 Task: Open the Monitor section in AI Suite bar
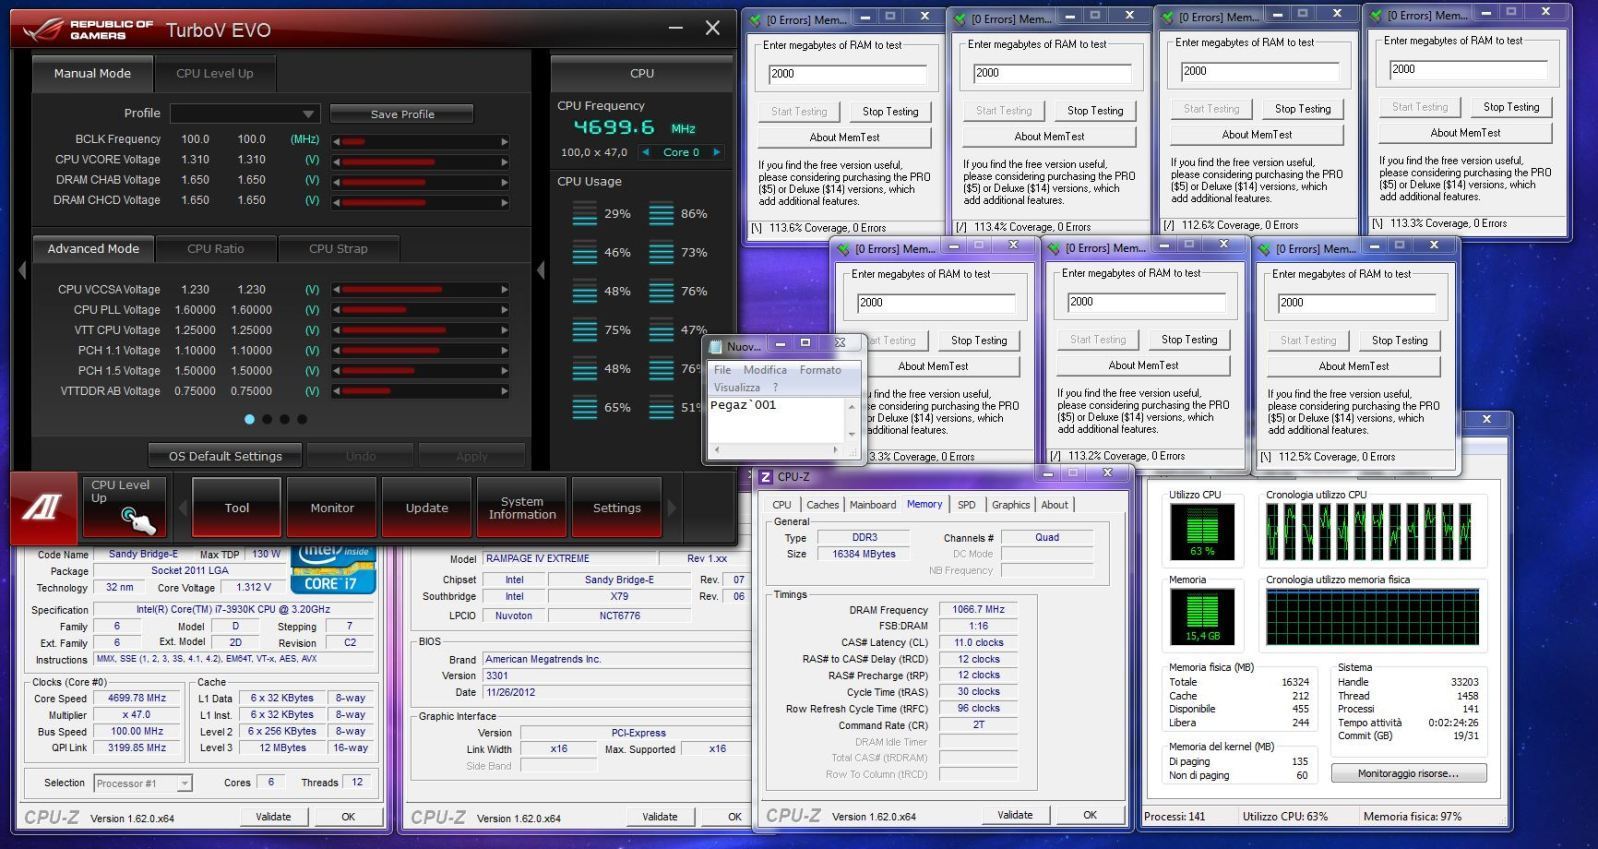(x=332, y=508)
